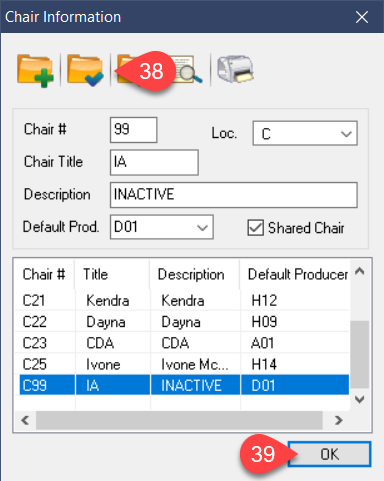Click the D01 cell in selected row

295,386
